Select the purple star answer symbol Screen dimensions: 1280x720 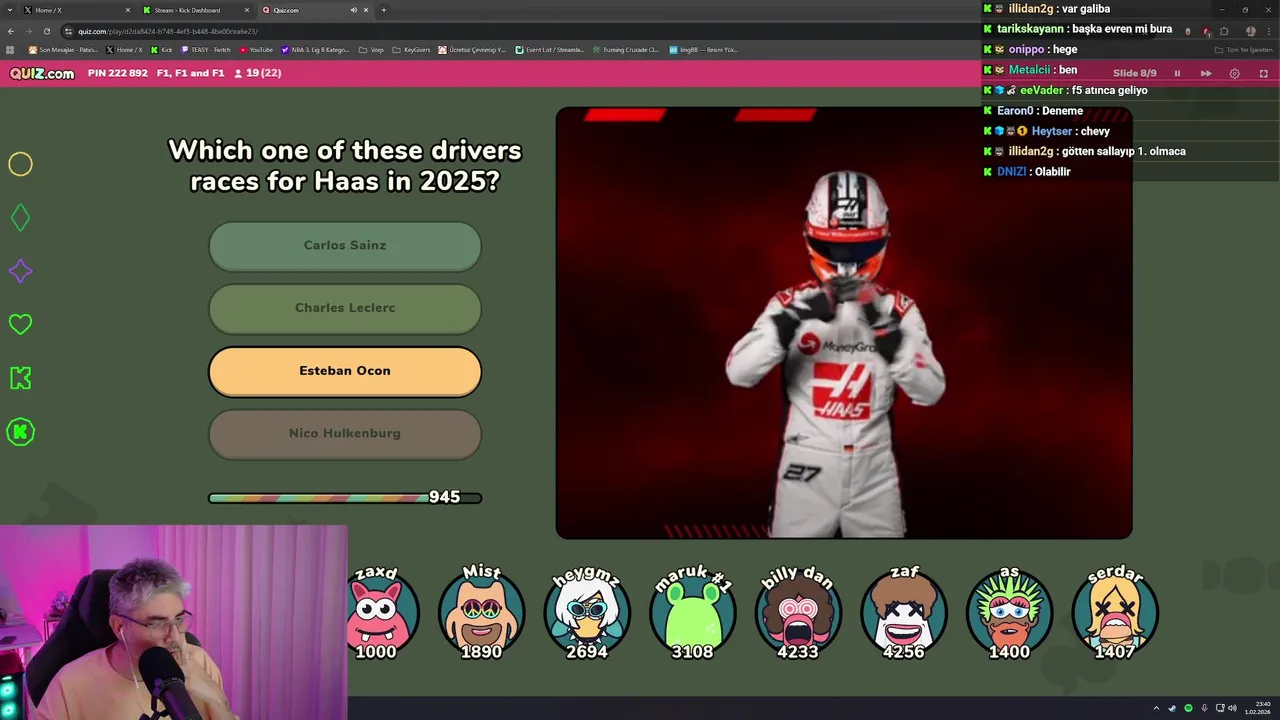(x=20, y=271)
